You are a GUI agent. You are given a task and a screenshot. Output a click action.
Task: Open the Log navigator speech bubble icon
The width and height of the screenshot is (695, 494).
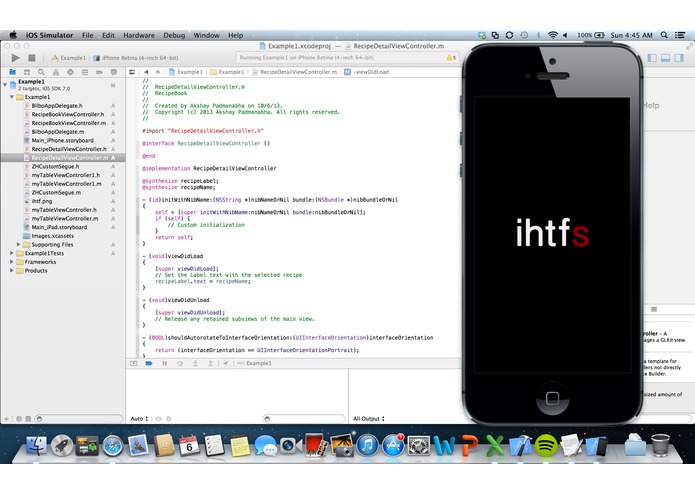click(114, 72)
